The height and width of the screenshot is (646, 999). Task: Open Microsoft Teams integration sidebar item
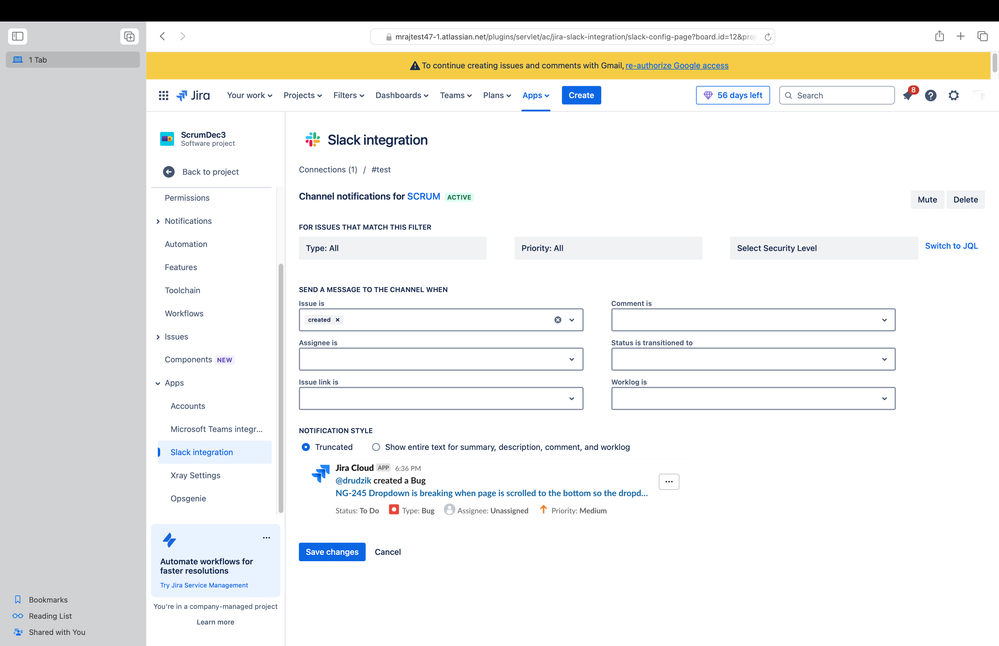[216, 429]
